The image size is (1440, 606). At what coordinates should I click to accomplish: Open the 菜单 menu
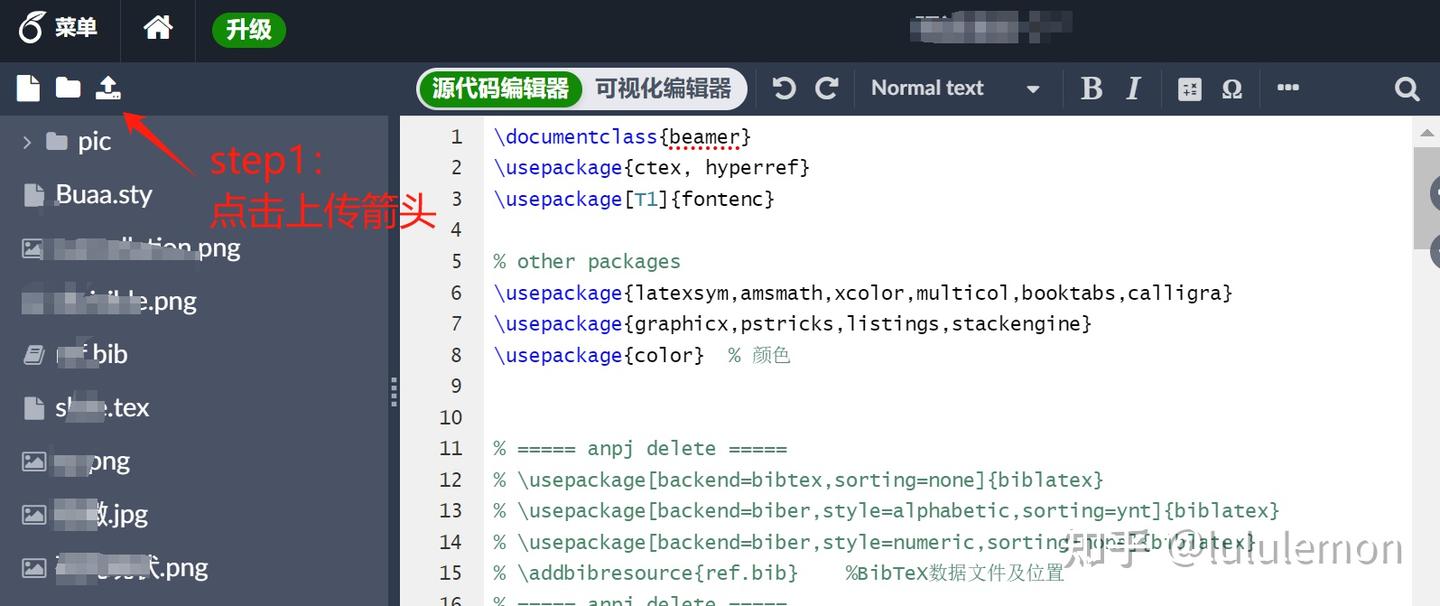[58, 28]
